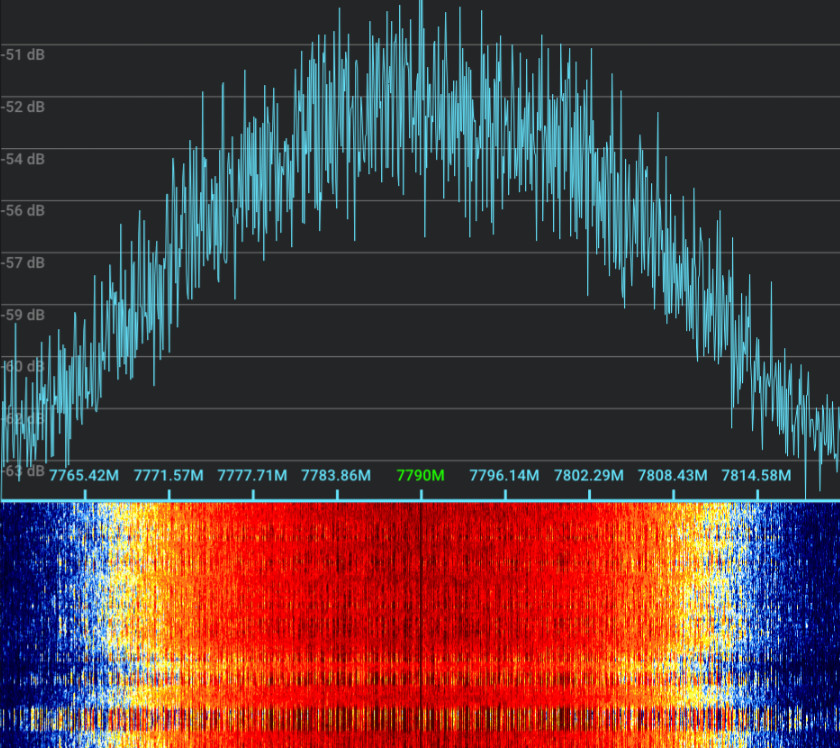
Task: Select the -54 dB level label
Action: 23,159
